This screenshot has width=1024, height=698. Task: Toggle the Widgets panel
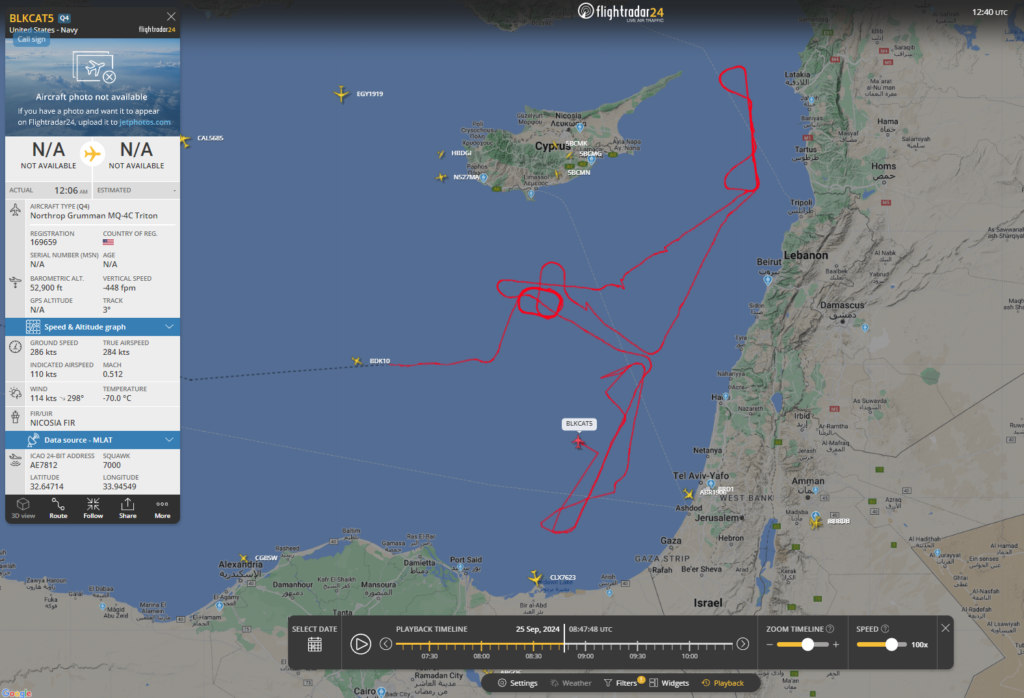pyautogui.click(x=669, y=683)
